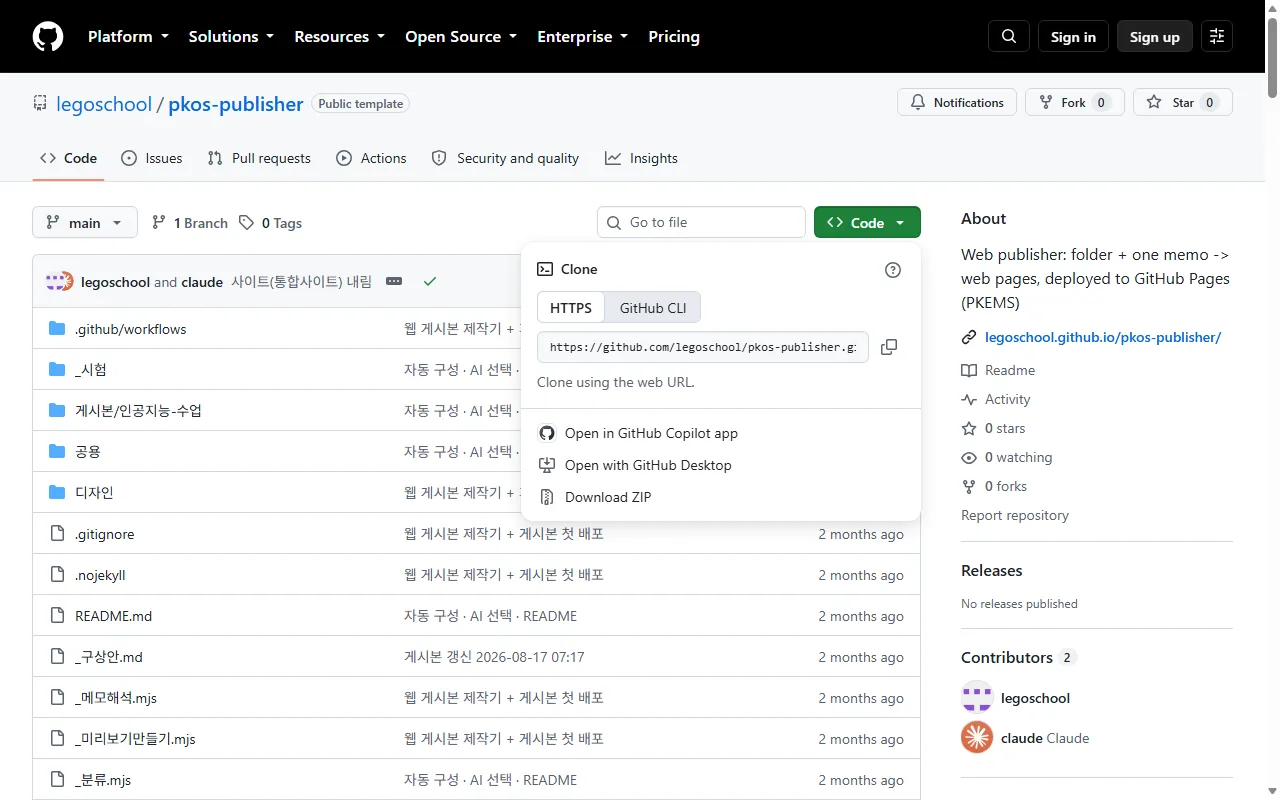Open the search magnifier button

(x=1009, y=37)
